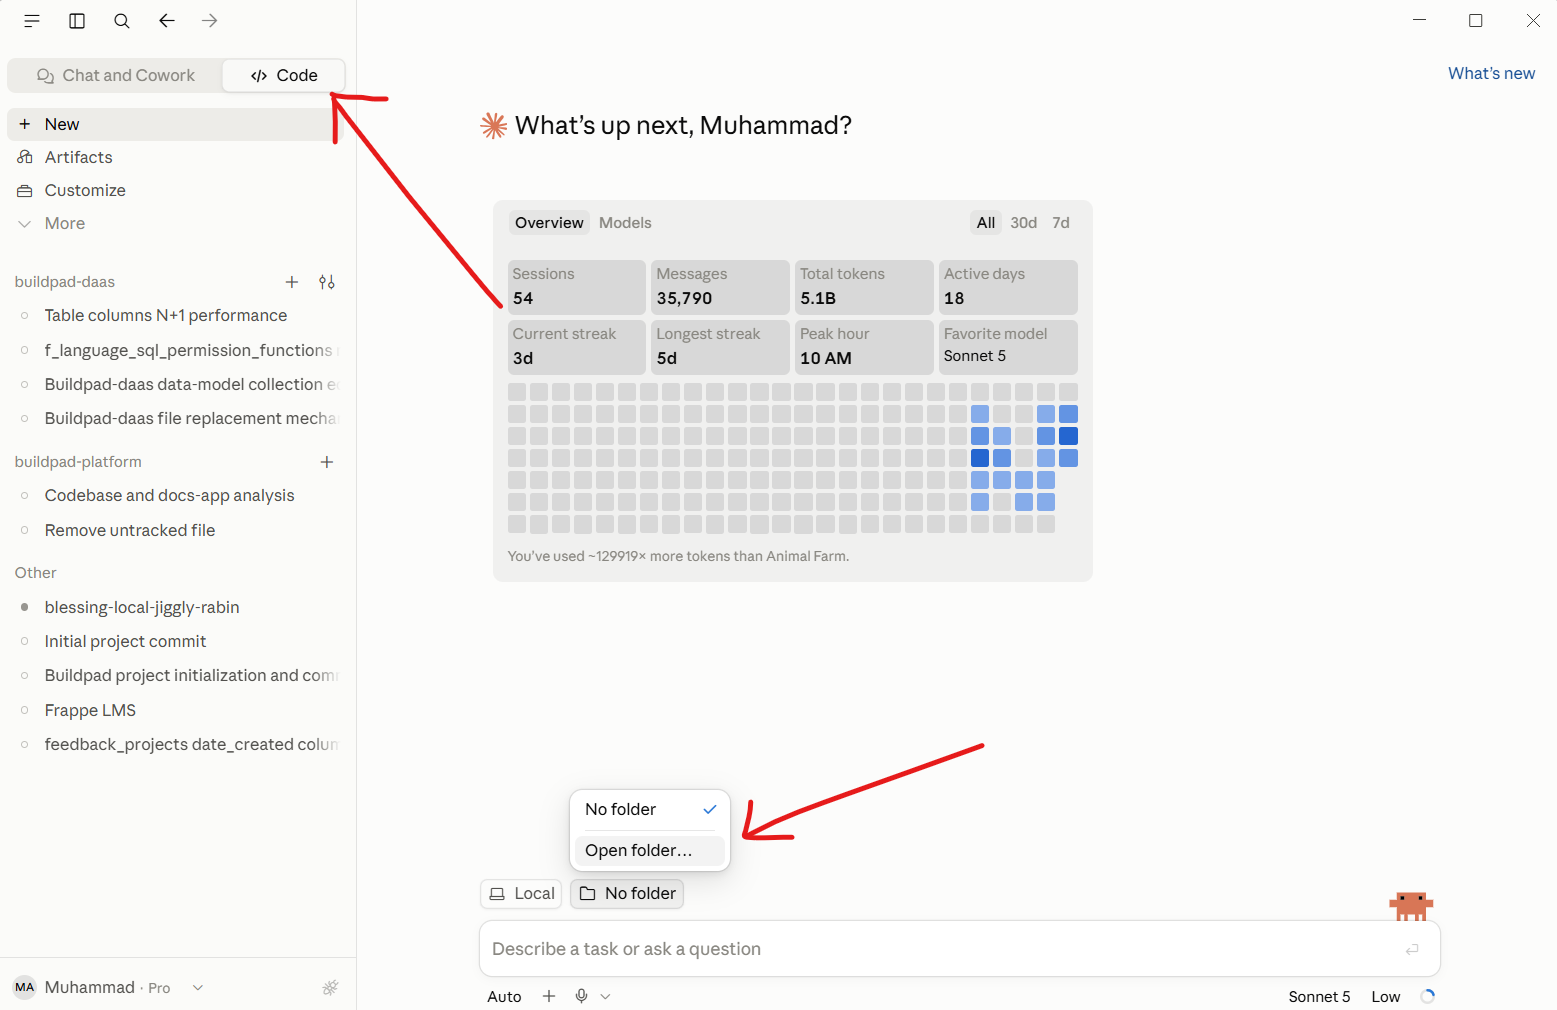Open search with the magnifier icon
Image resolution: width=1557 pixels, height=1010 pixels.
122,21
